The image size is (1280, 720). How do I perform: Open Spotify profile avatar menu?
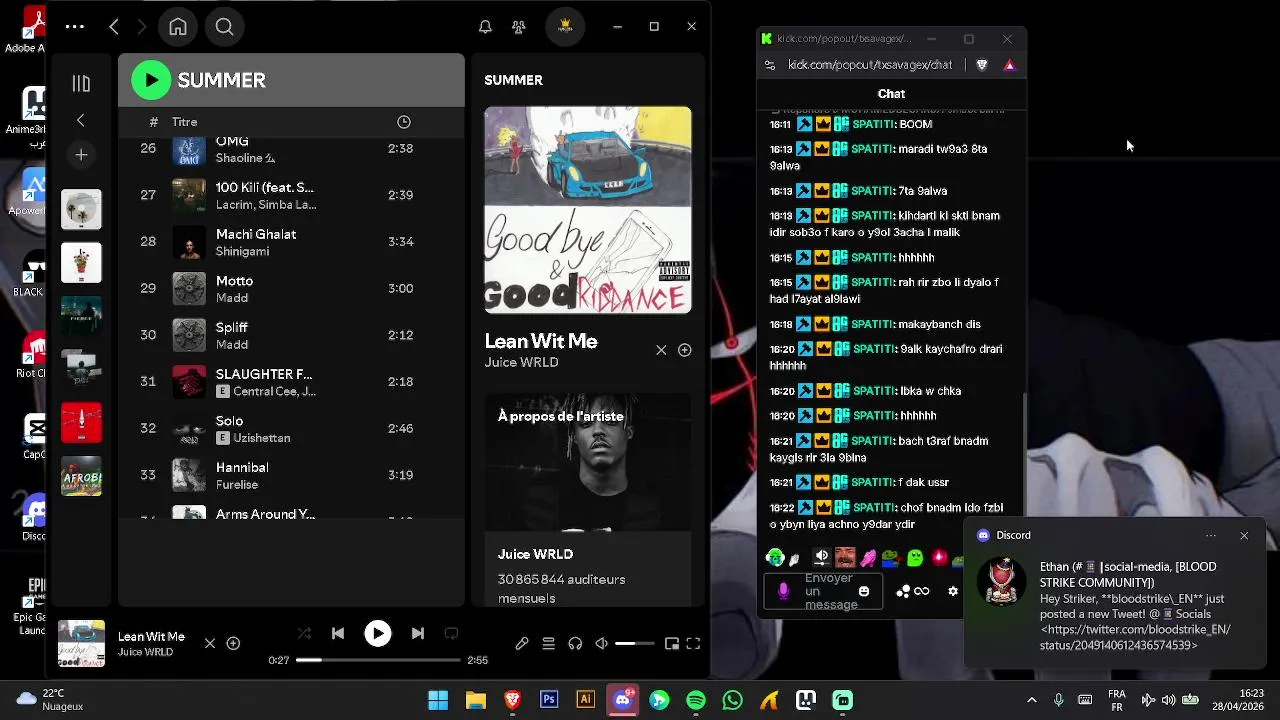[x=565, y=27]
